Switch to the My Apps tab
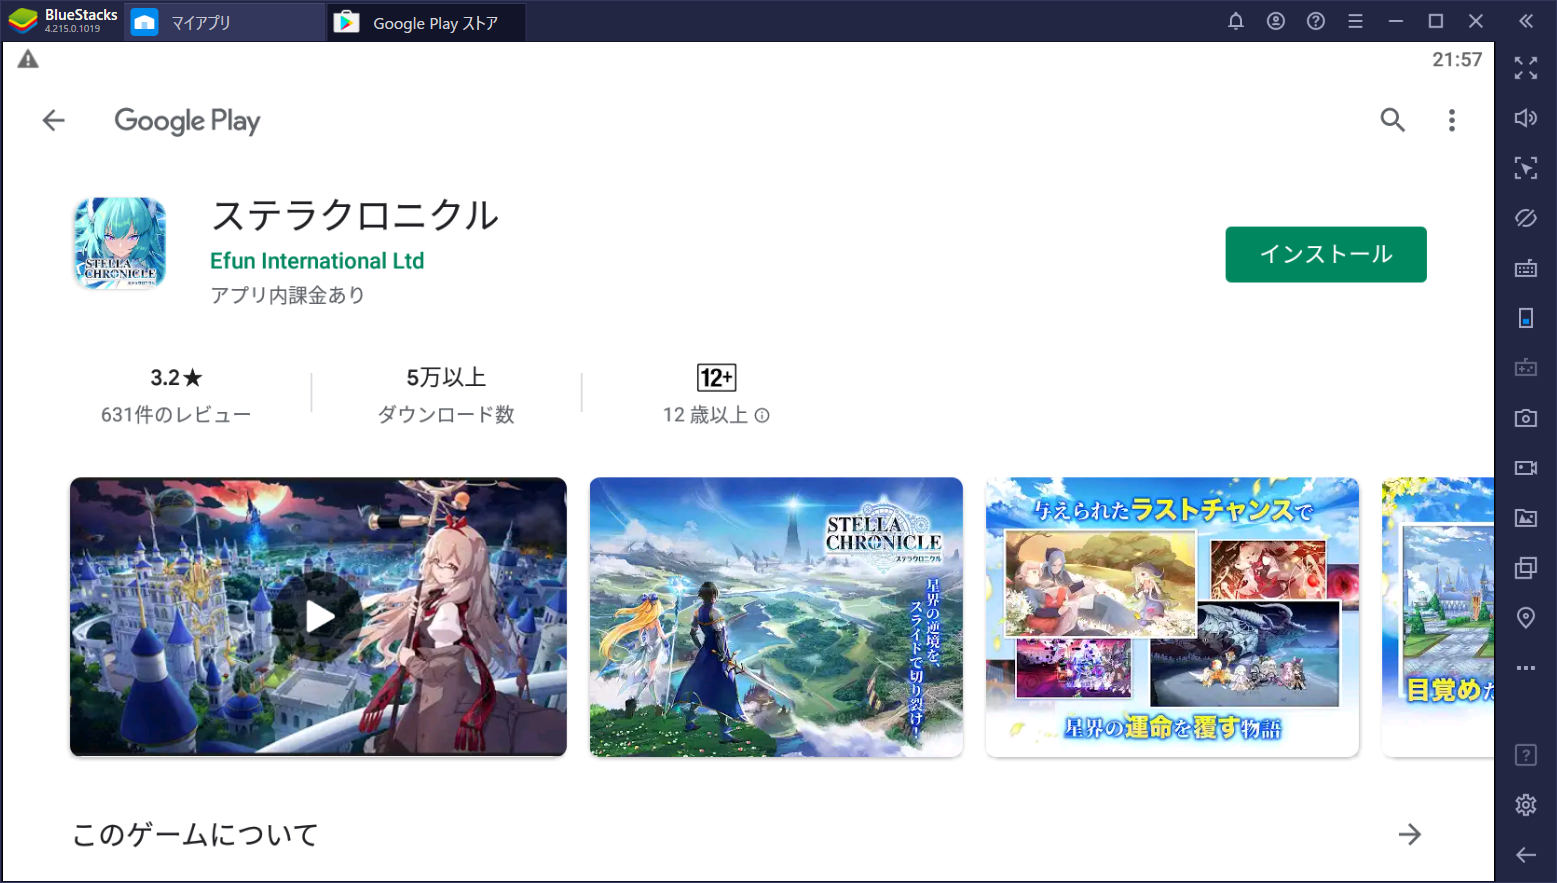Viewport: 1557px width, 883px height. tap(224, 22)
